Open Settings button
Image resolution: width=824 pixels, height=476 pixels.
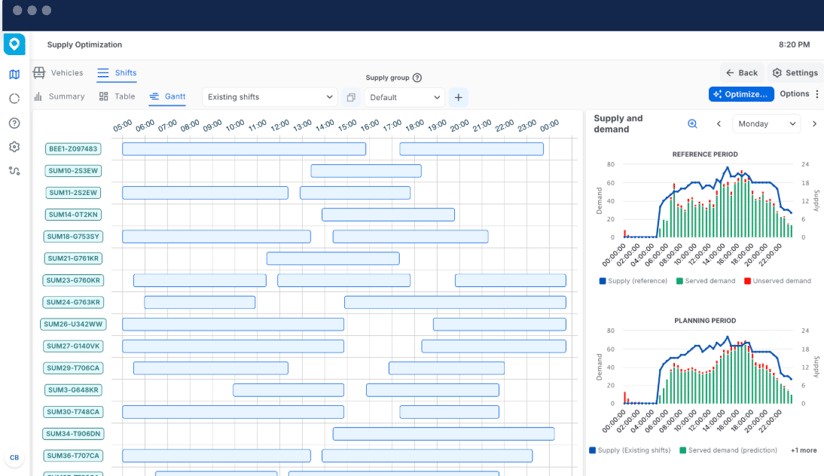point(795,73)
